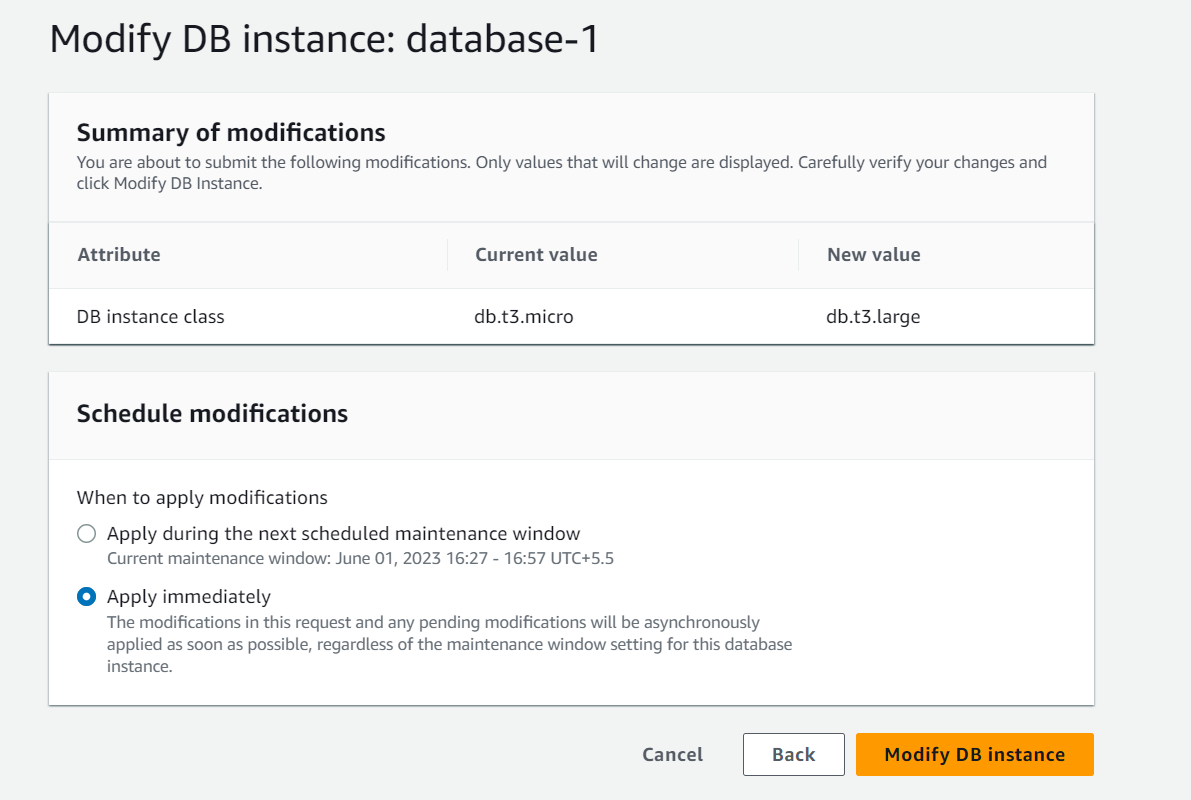Click the Schedule modifications heading
This screenshot has width=1191, height=800.
[213, 414]
